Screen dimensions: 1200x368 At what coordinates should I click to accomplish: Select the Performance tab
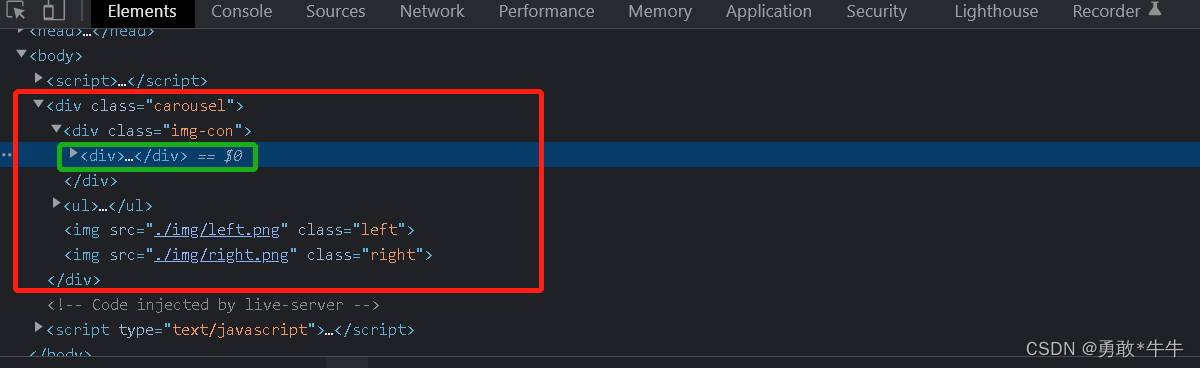pos(546,12)
